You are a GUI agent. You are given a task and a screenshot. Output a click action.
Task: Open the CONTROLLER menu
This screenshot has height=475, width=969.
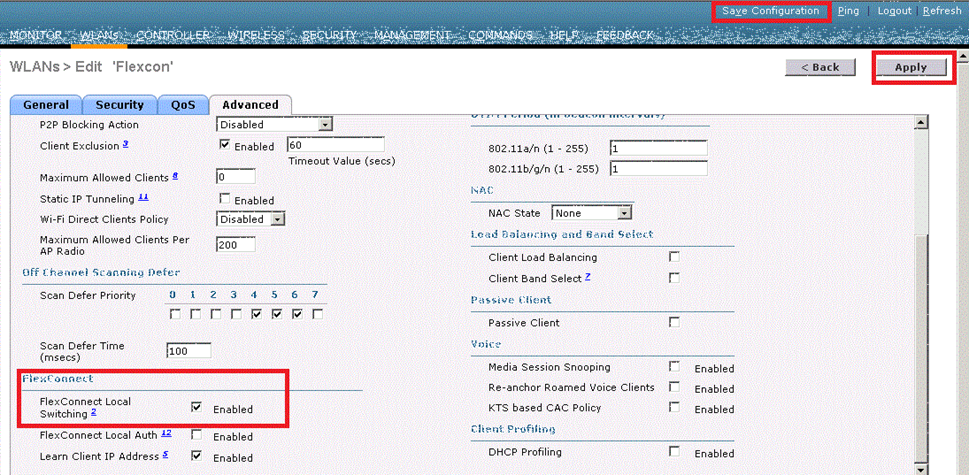173,35
